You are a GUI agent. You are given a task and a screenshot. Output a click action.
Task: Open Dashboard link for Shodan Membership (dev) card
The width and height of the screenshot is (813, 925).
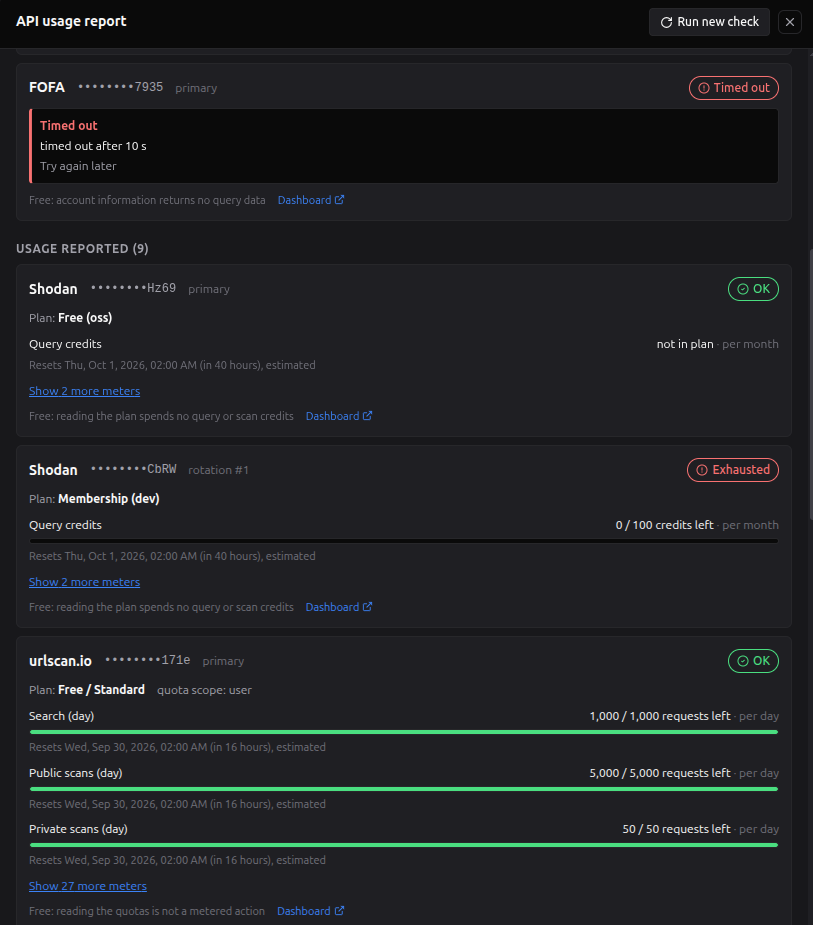(339, 607)
